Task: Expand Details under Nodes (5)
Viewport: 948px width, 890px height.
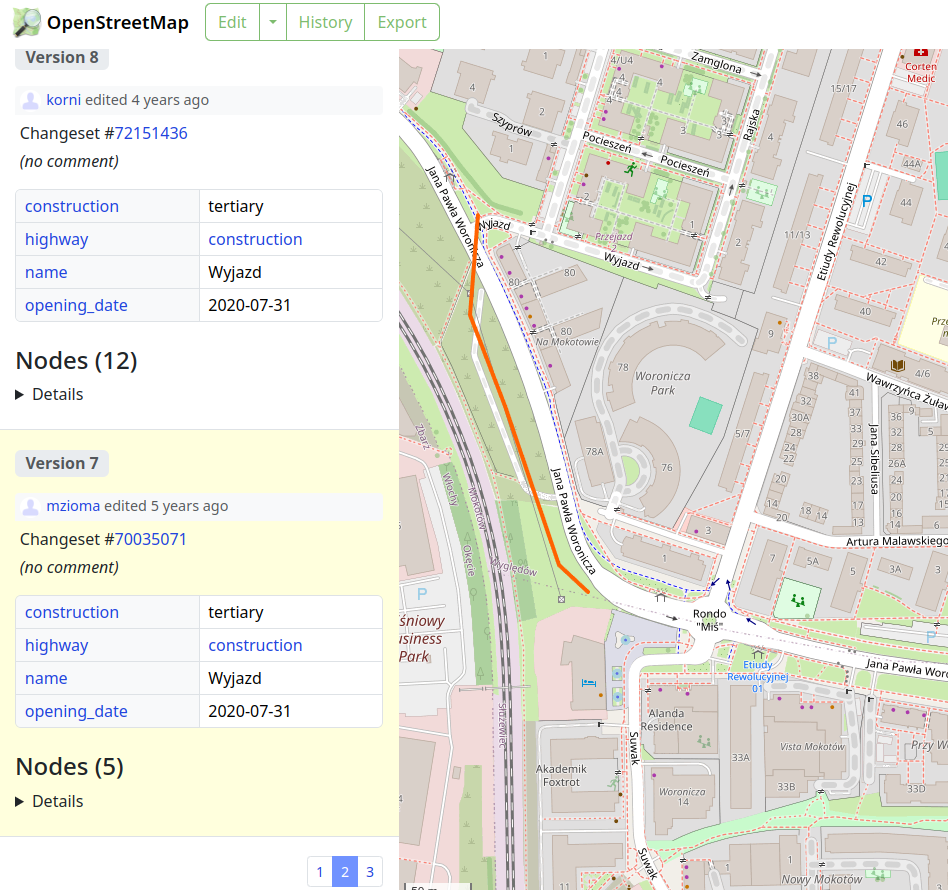Action: [49, 801]
